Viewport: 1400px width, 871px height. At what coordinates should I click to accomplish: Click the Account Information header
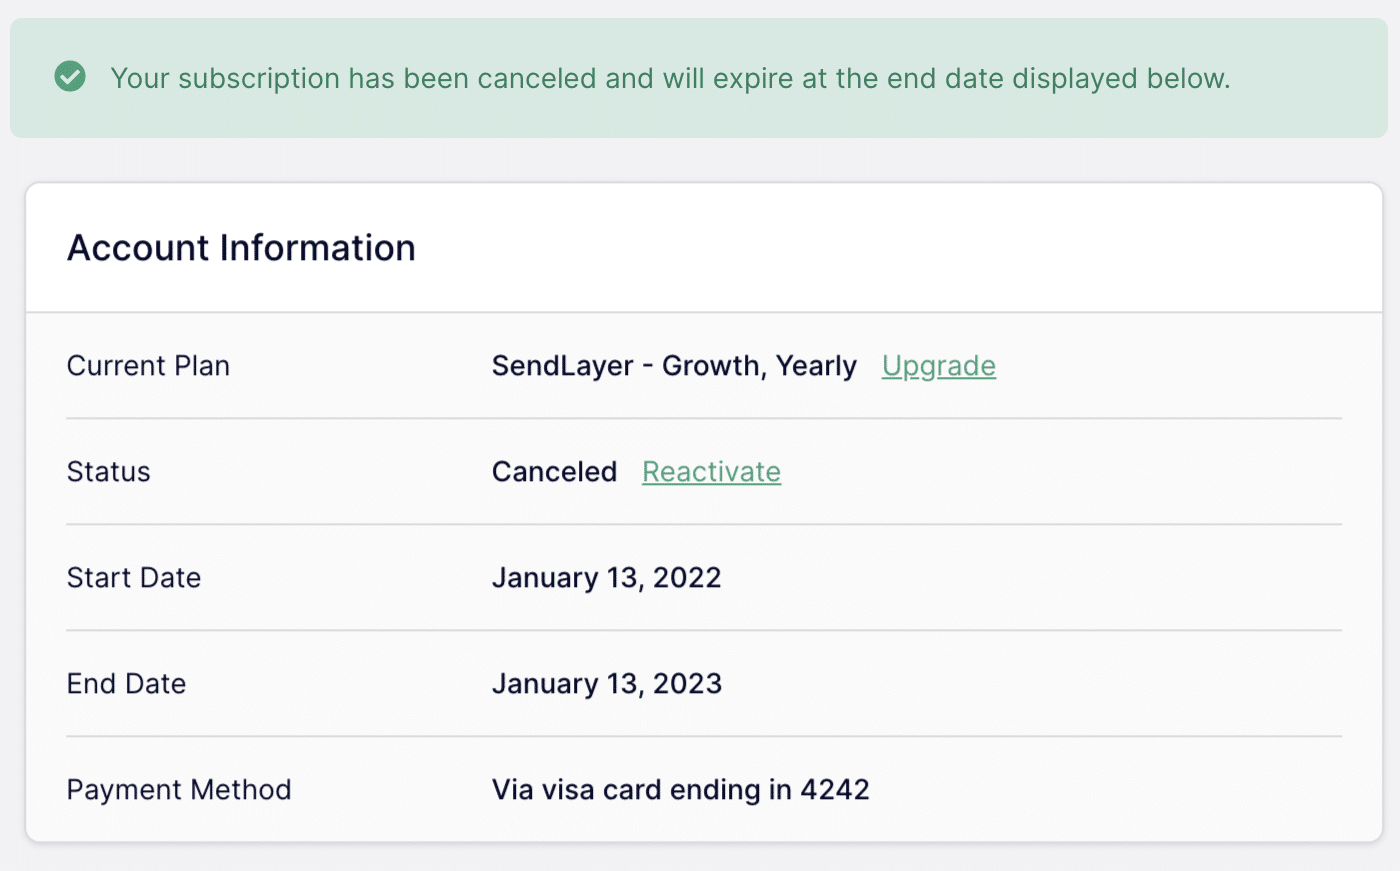(x=241, y=248)
